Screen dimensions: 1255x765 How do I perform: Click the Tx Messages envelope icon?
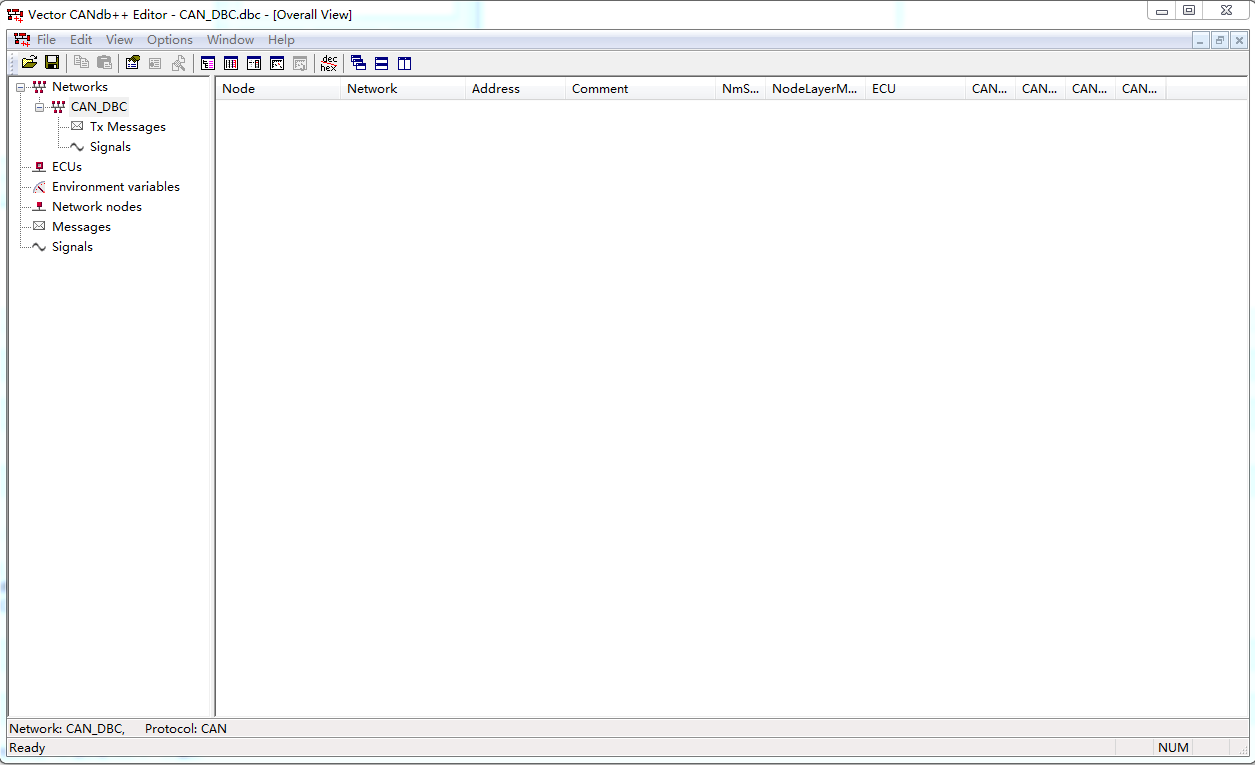[x=77, y=126]
